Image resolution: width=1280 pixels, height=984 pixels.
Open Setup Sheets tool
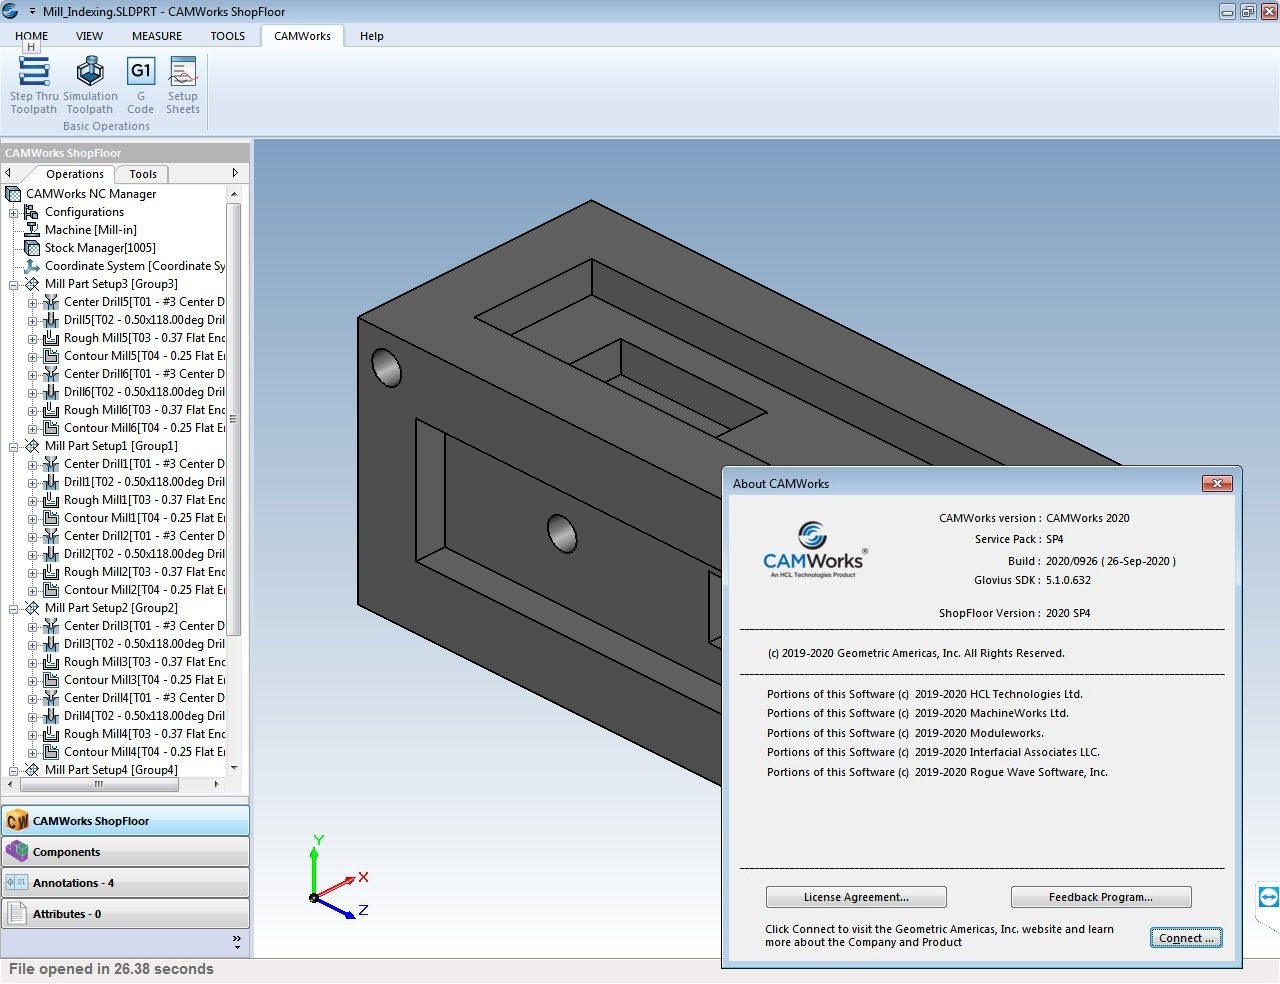click(x=183, y=86)
